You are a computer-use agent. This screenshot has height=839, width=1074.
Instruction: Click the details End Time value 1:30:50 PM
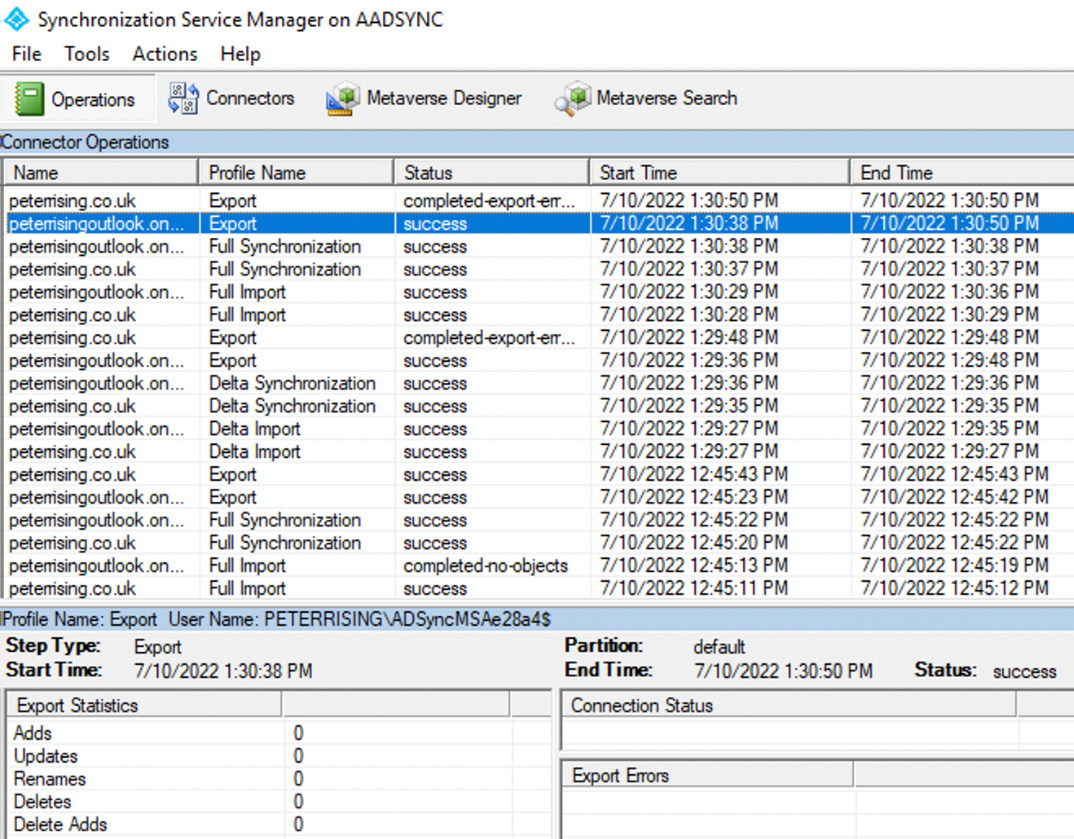[x=784, y=671]
